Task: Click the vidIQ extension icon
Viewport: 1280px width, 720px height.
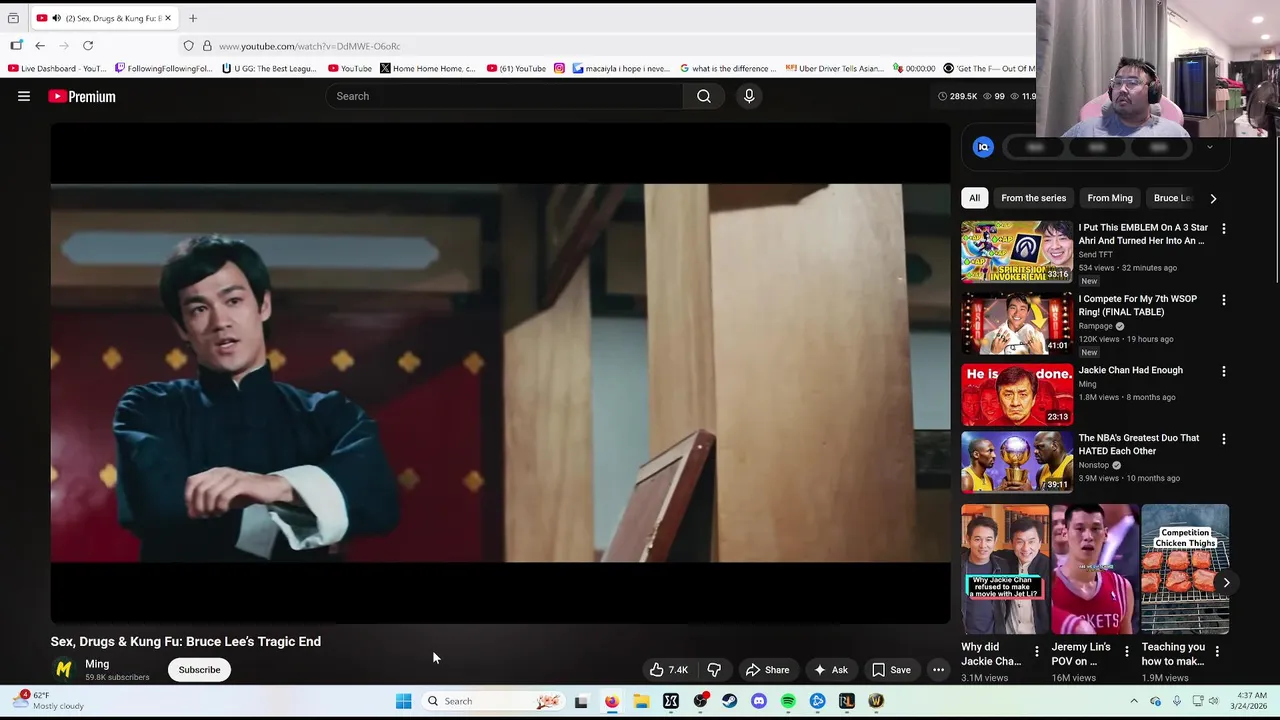Action: click(983, 147)
